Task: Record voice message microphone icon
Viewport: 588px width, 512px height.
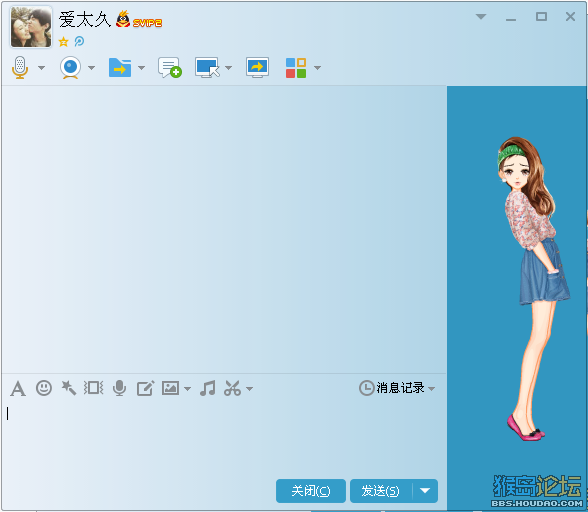Action: click(x=119, y=388)
